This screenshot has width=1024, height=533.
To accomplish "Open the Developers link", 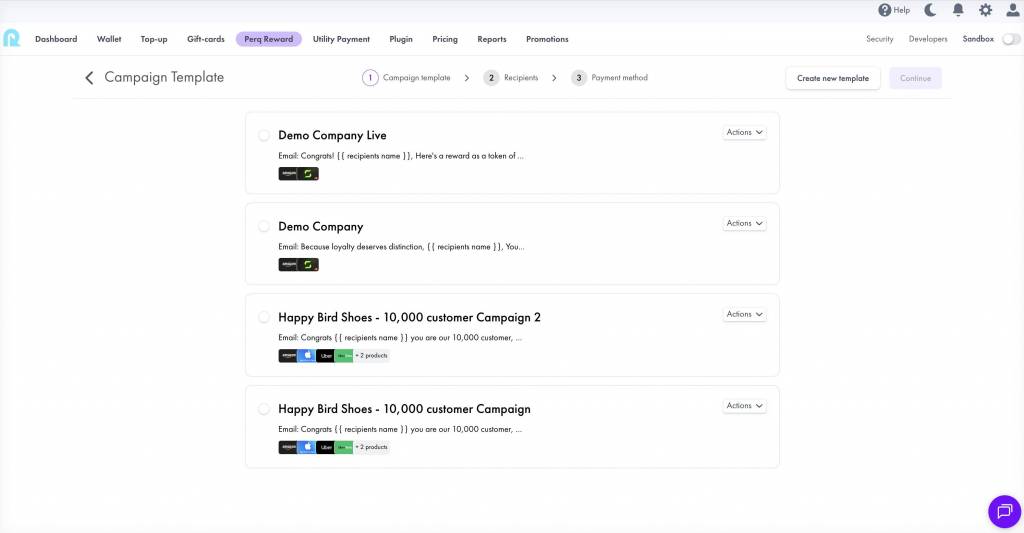I will (x=928, y=39).
